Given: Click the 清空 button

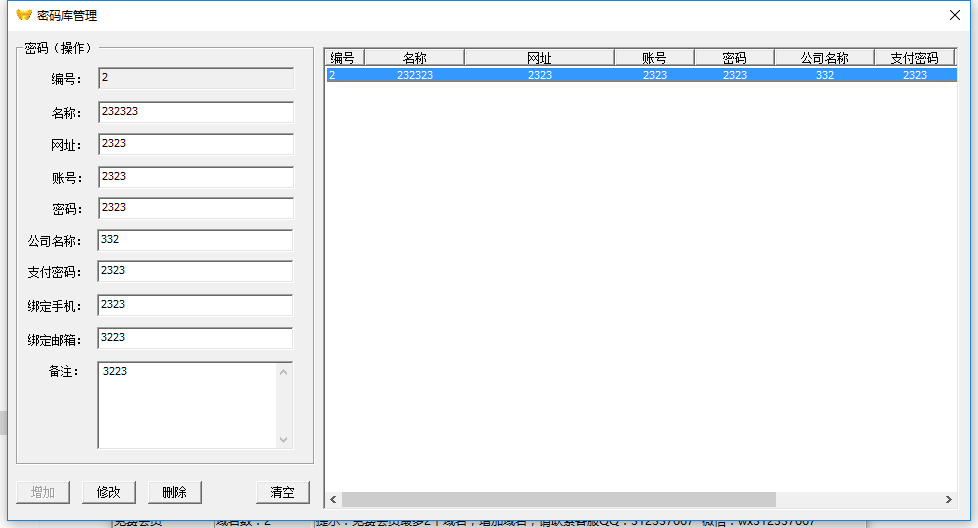Looking at the screenshot, I should [x=282, y=492].
